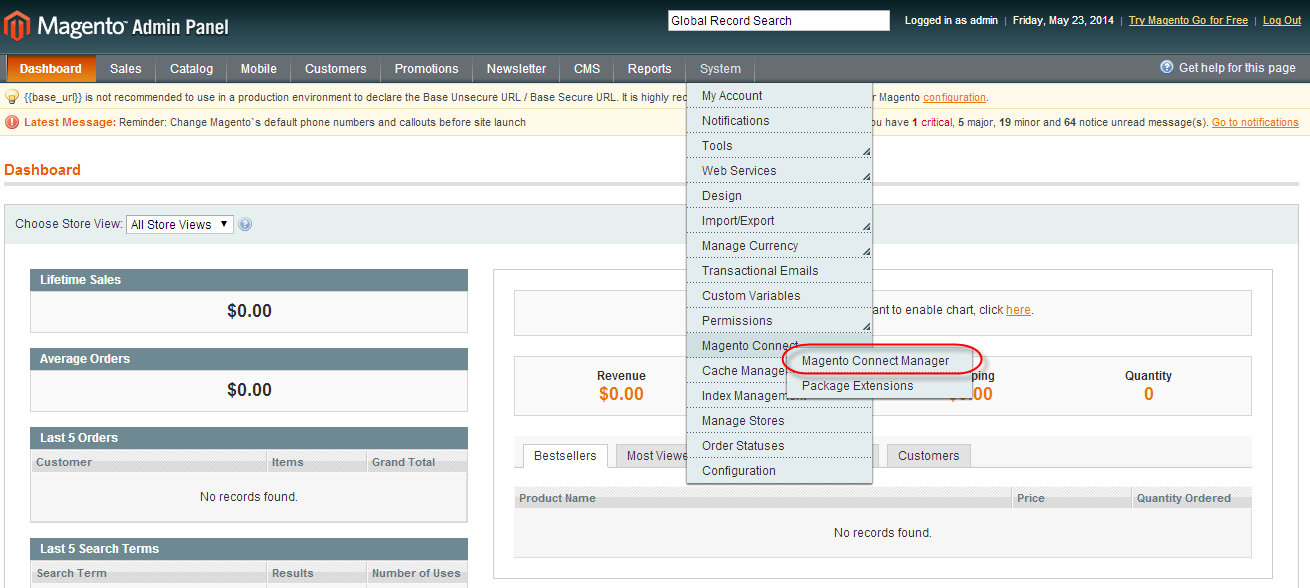
Task: Select Design from System menu
Action: pos(779,196)
